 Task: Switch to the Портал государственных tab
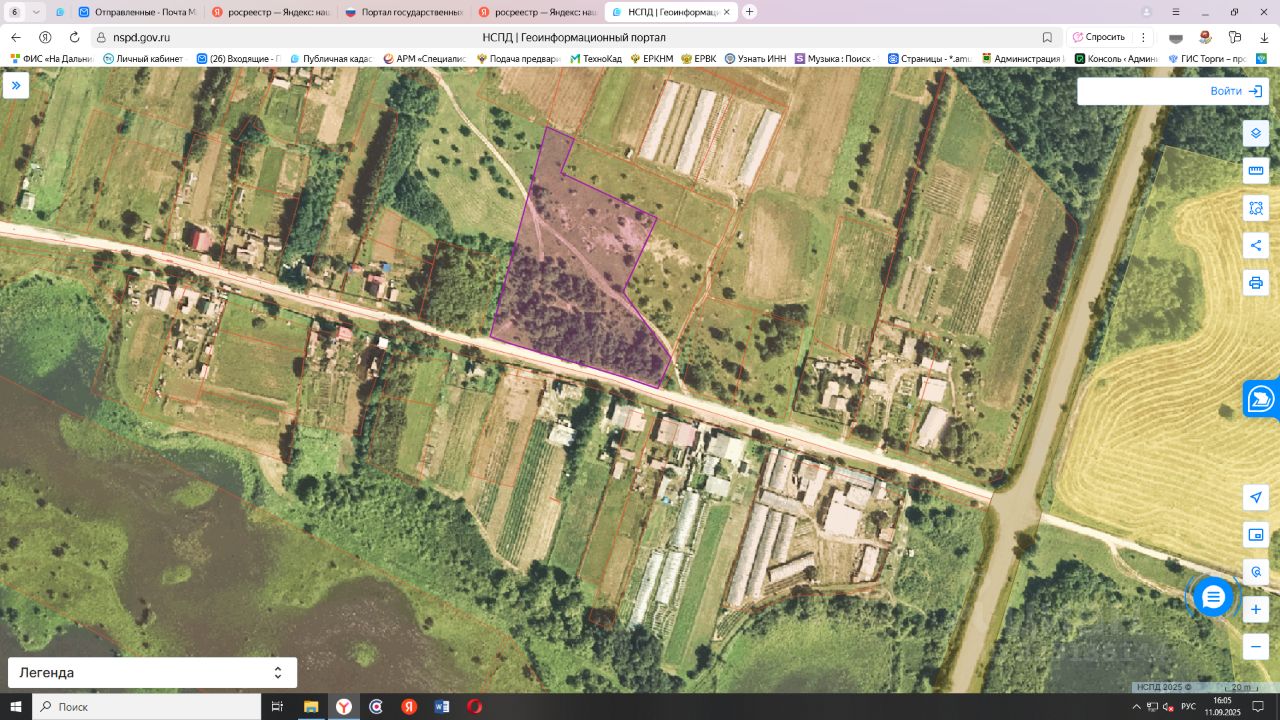(x=402, y=12)
